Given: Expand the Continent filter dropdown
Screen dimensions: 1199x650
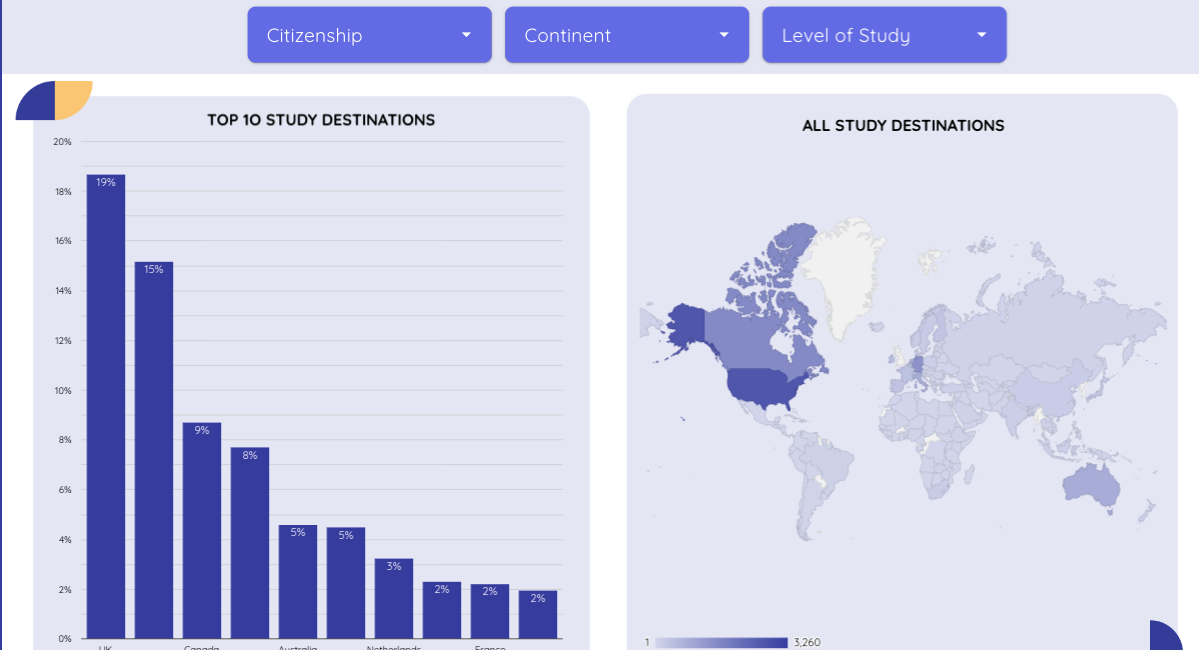Looking at the screenshot, I should point(626,35).
